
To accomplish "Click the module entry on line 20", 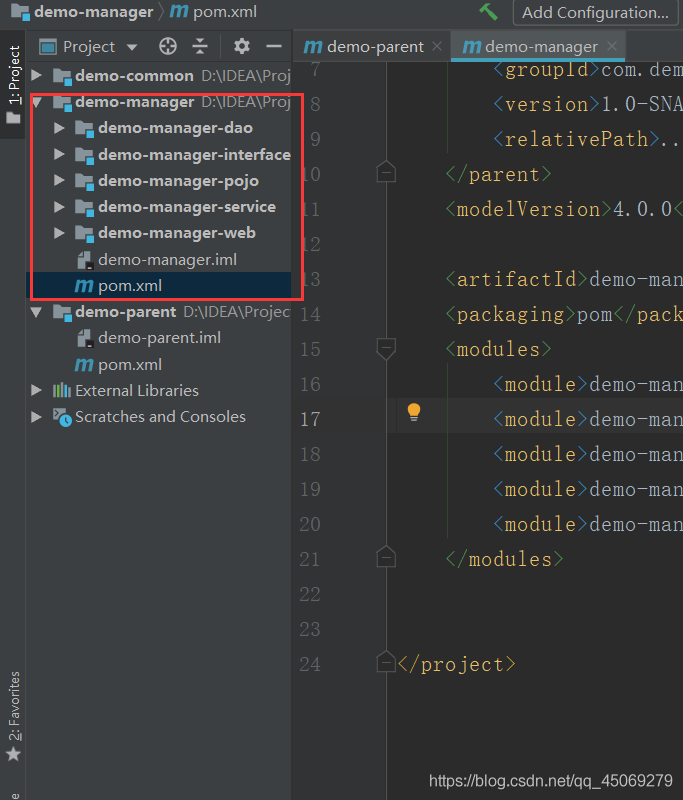I will 588,524.
